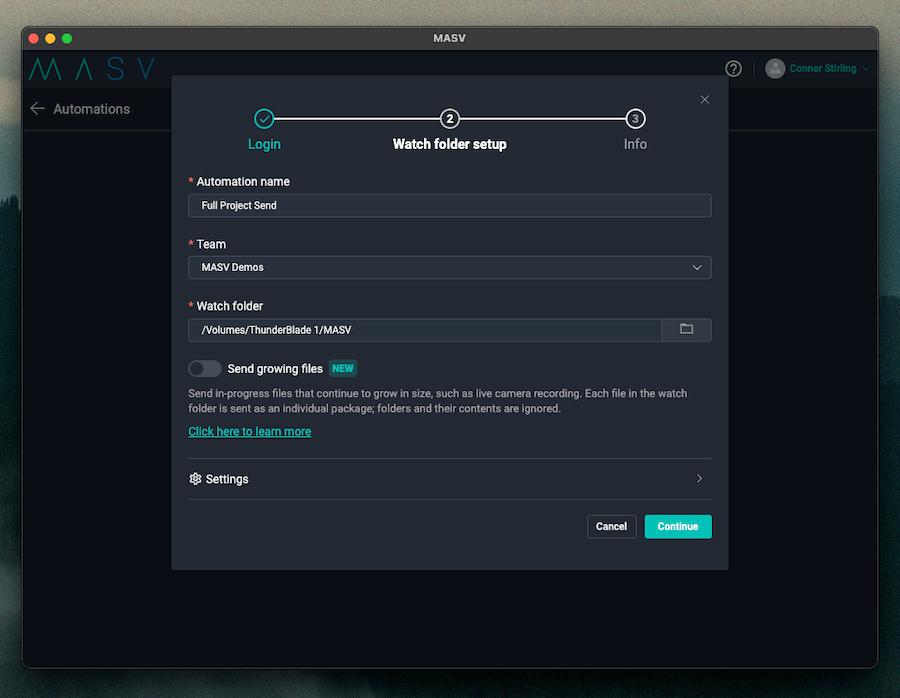
Task: Click the Settings gear icon
Action: [x=195, y=479]
